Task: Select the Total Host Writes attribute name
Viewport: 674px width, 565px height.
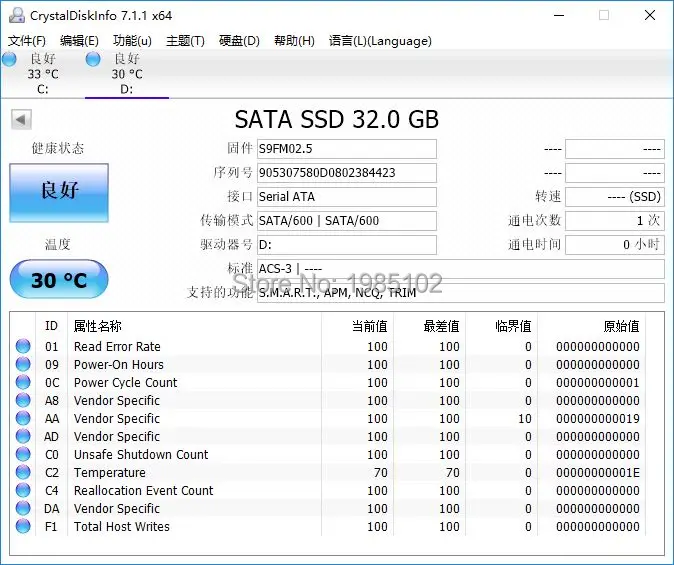Action: (122, 526)
